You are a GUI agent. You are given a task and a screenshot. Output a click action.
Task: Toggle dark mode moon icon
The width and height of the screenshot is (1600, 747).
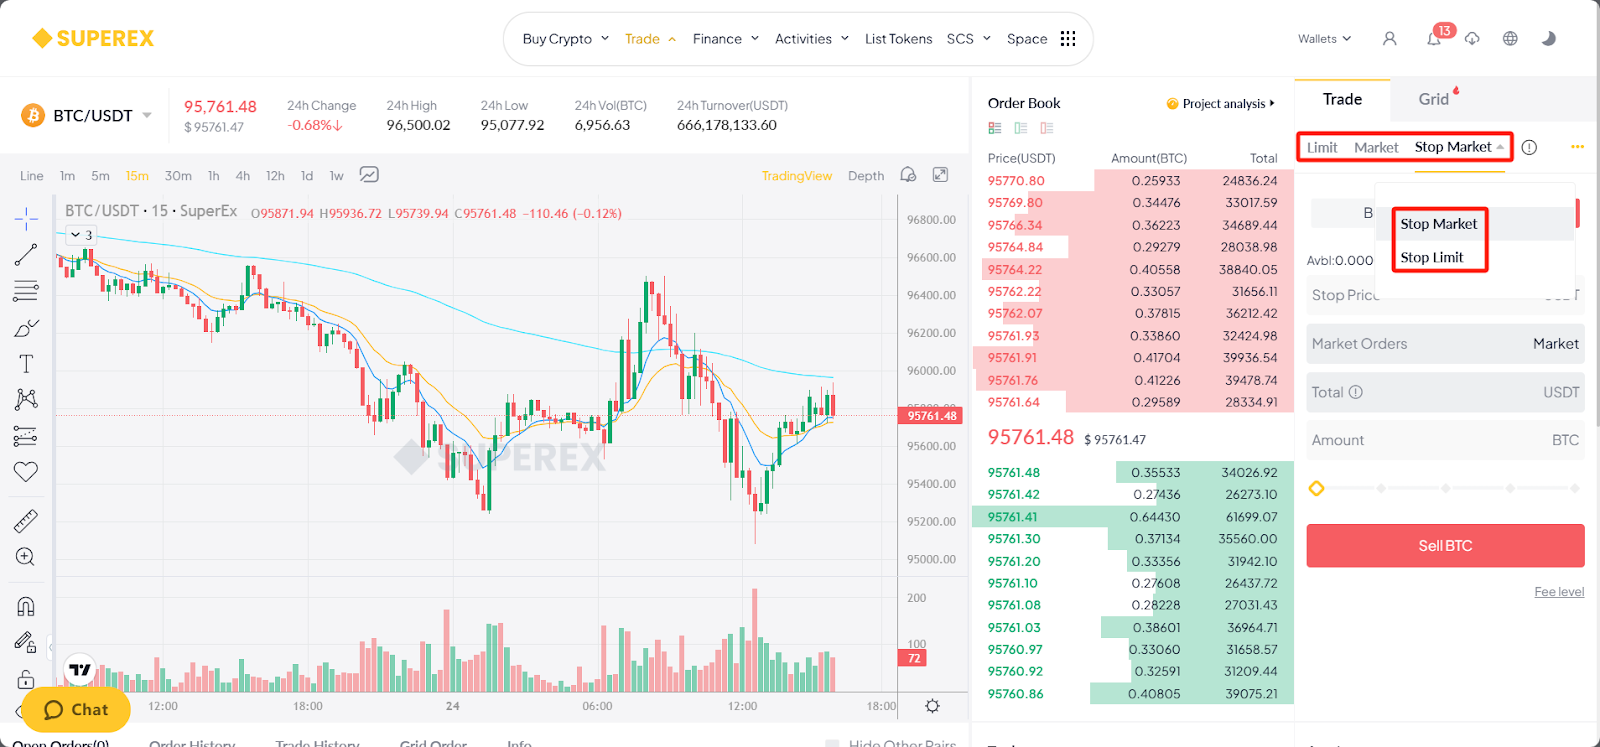coord(1549,38)
